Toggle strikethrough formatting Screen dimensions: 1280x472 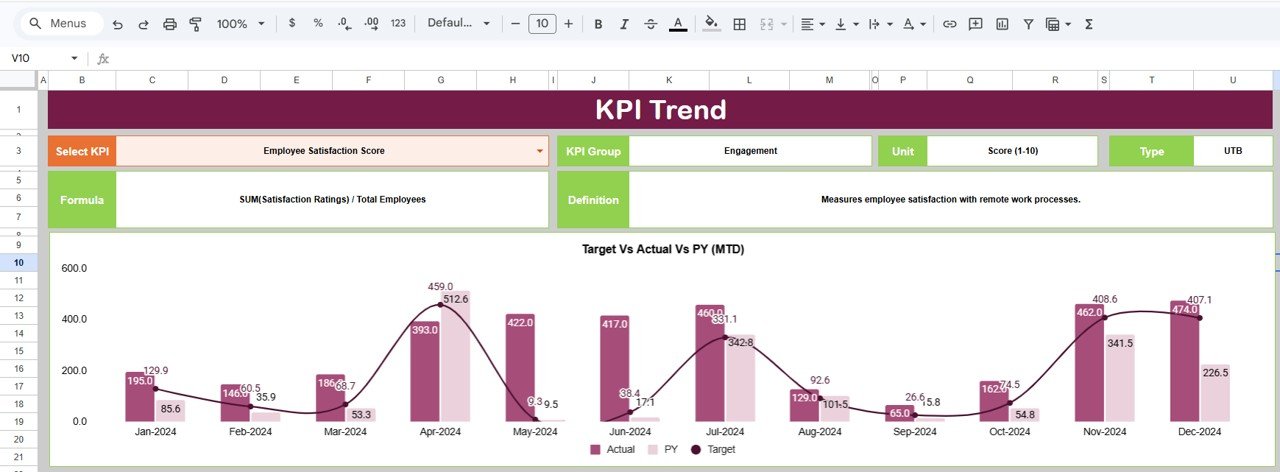[x=651, y=23]
